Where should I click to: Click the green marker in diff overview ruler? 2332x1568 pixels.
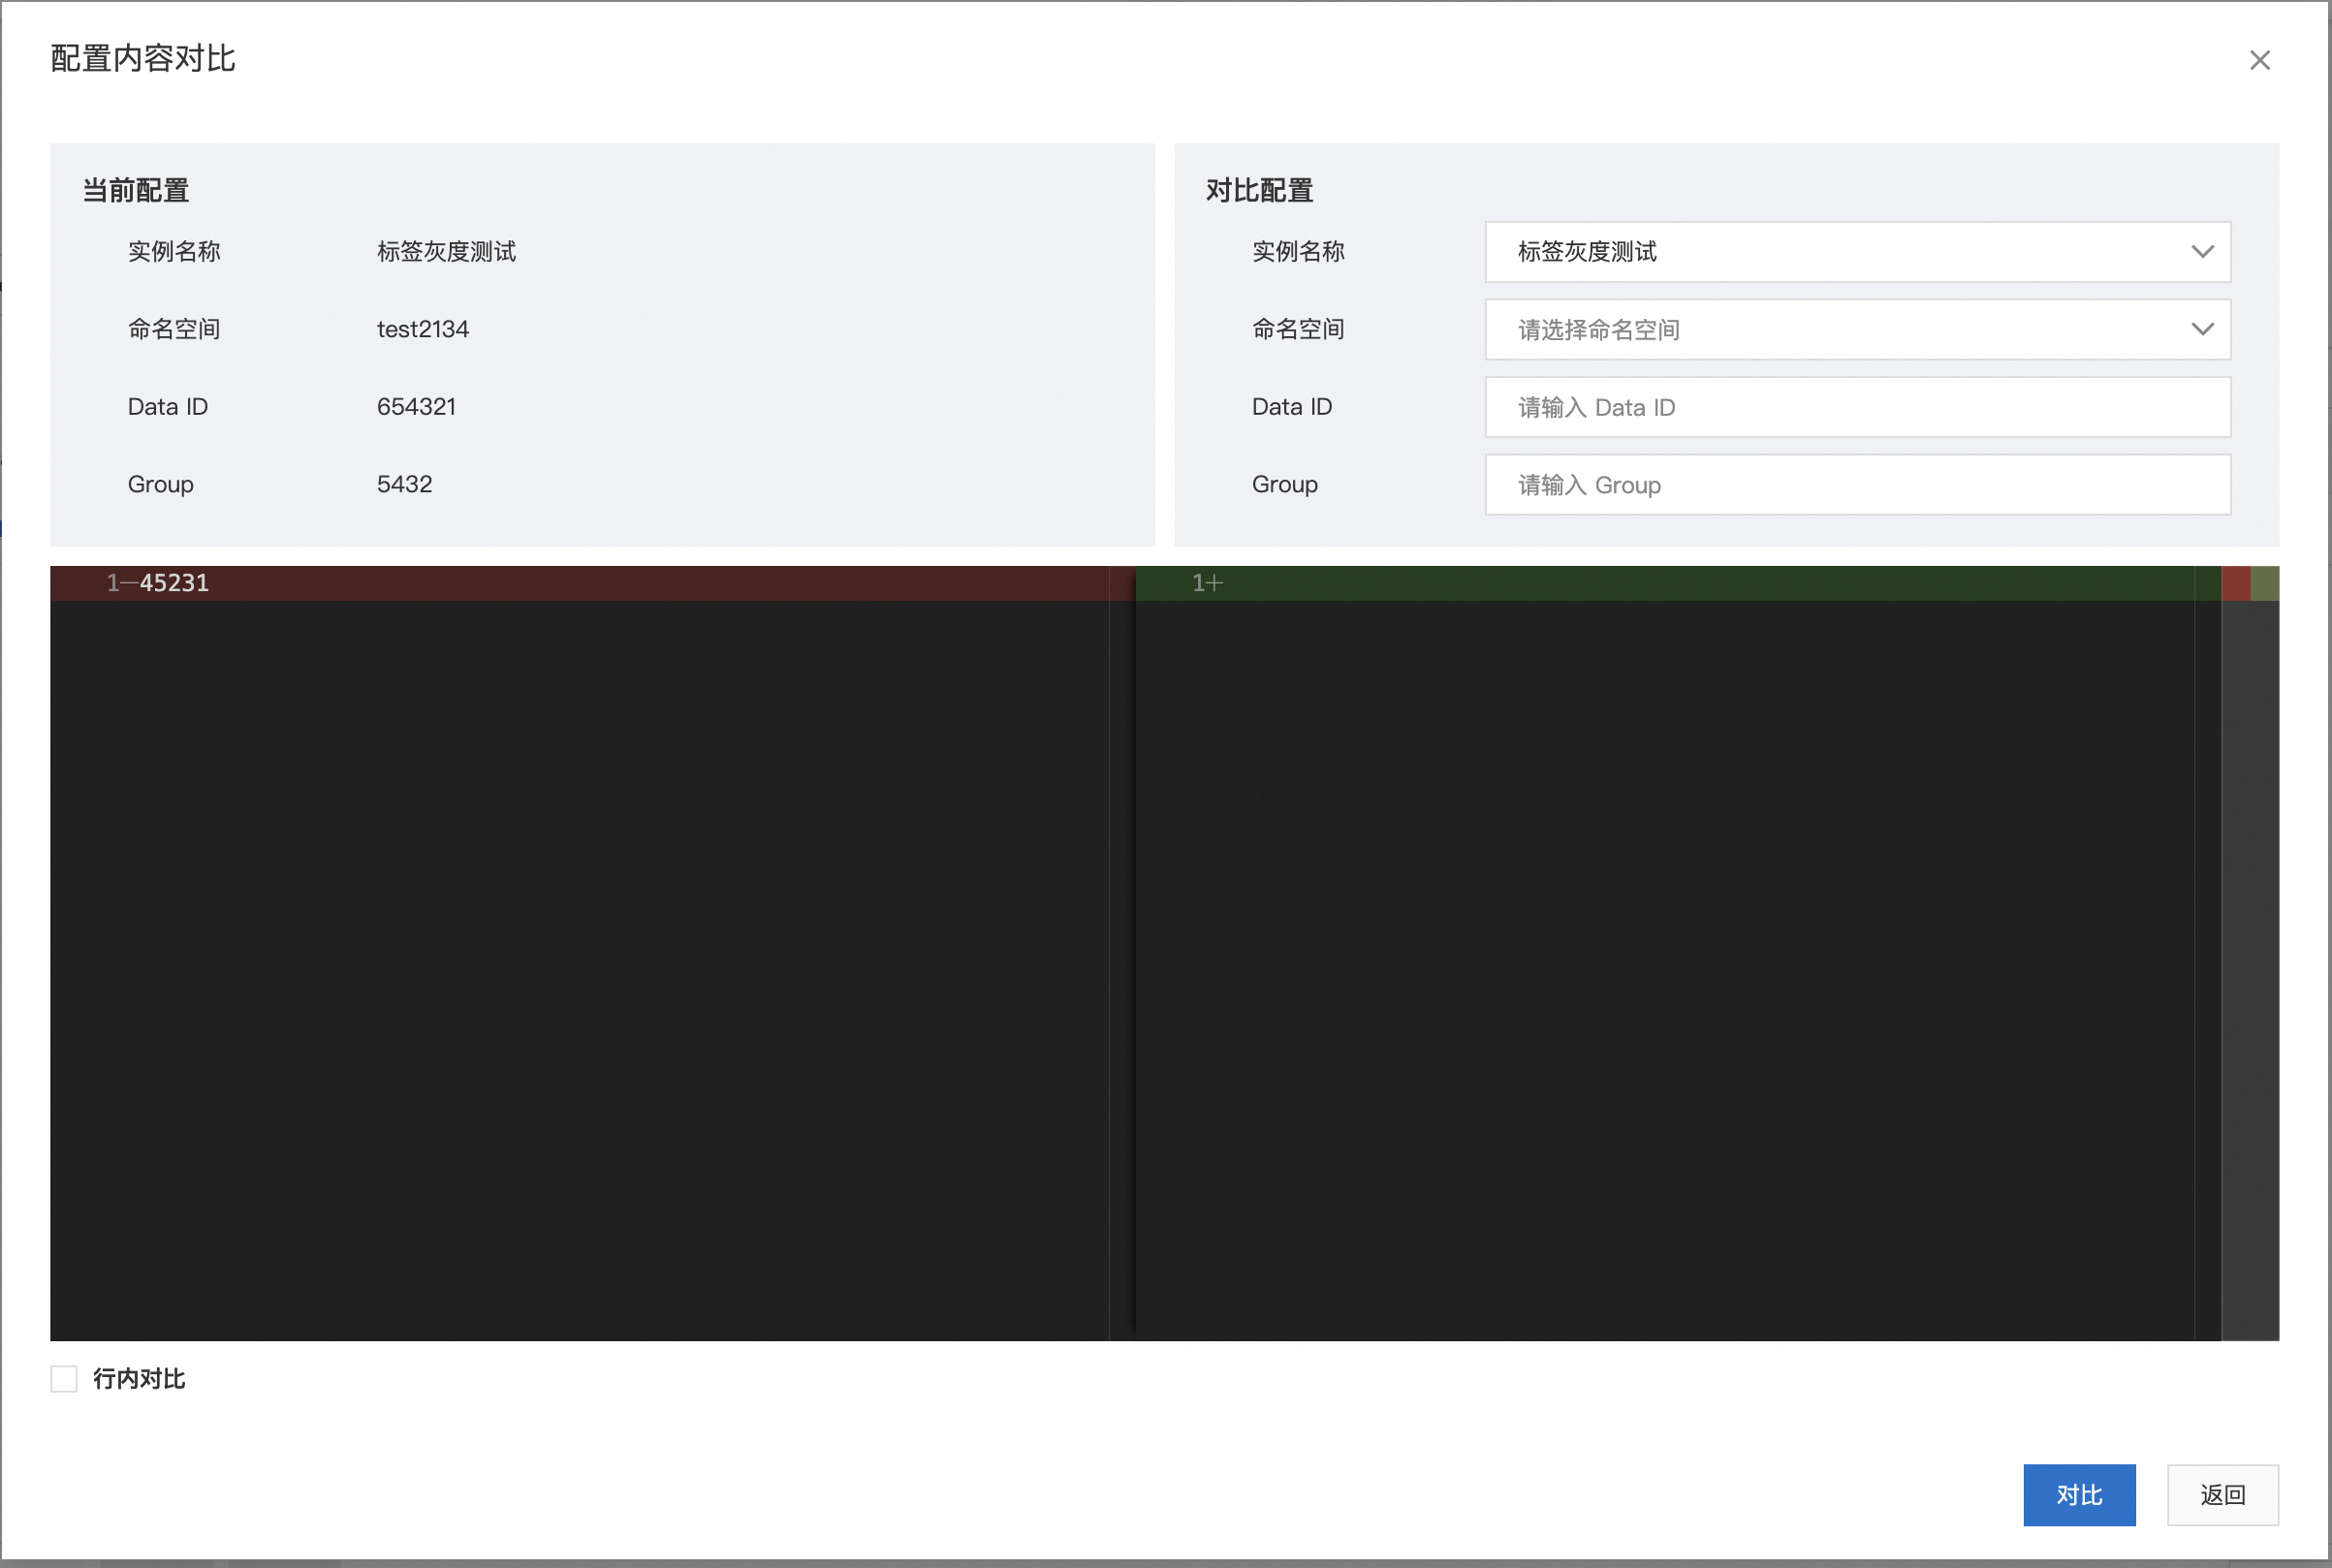coord(2264,583)
